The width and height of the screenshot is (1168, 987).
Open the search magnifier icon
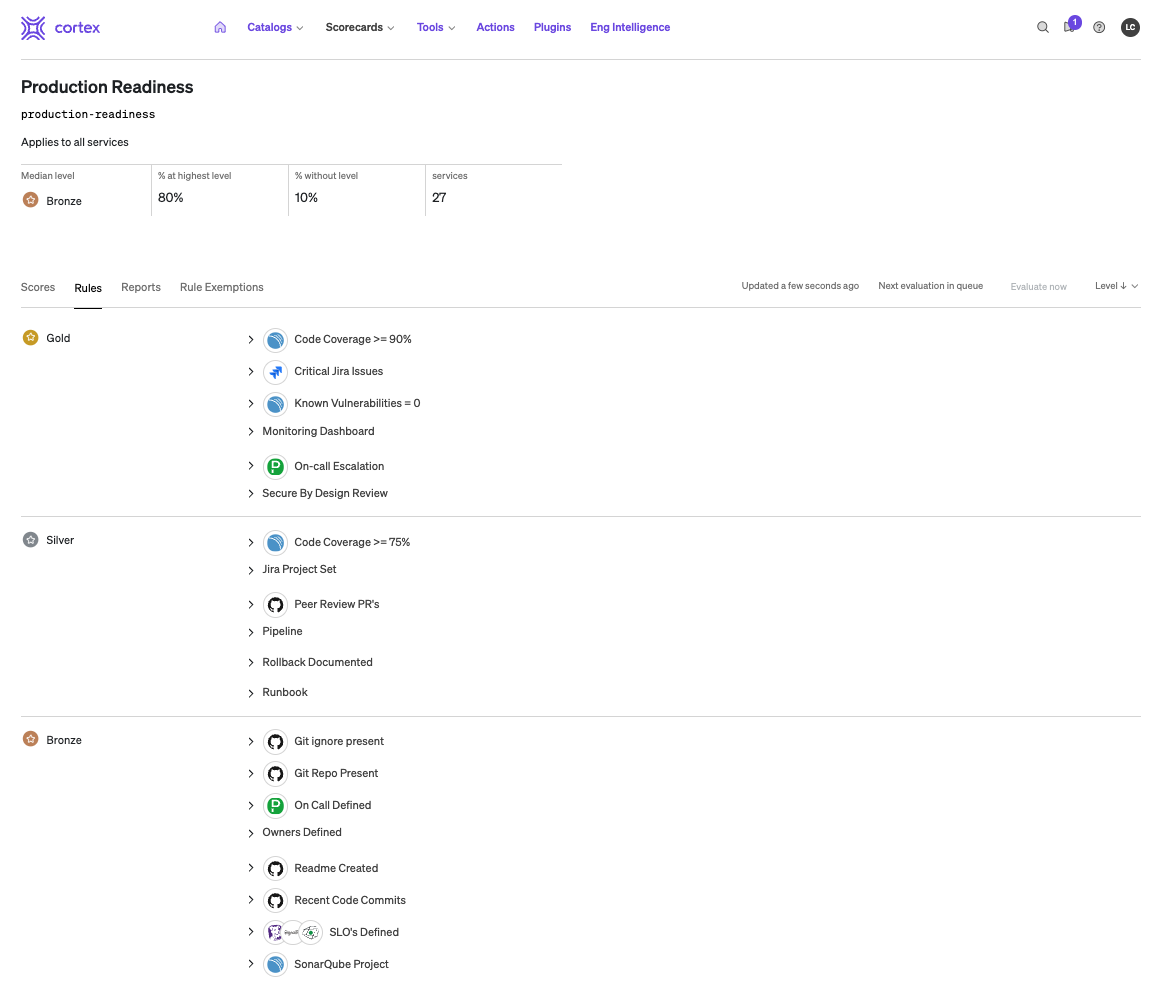coord(1043,28)
